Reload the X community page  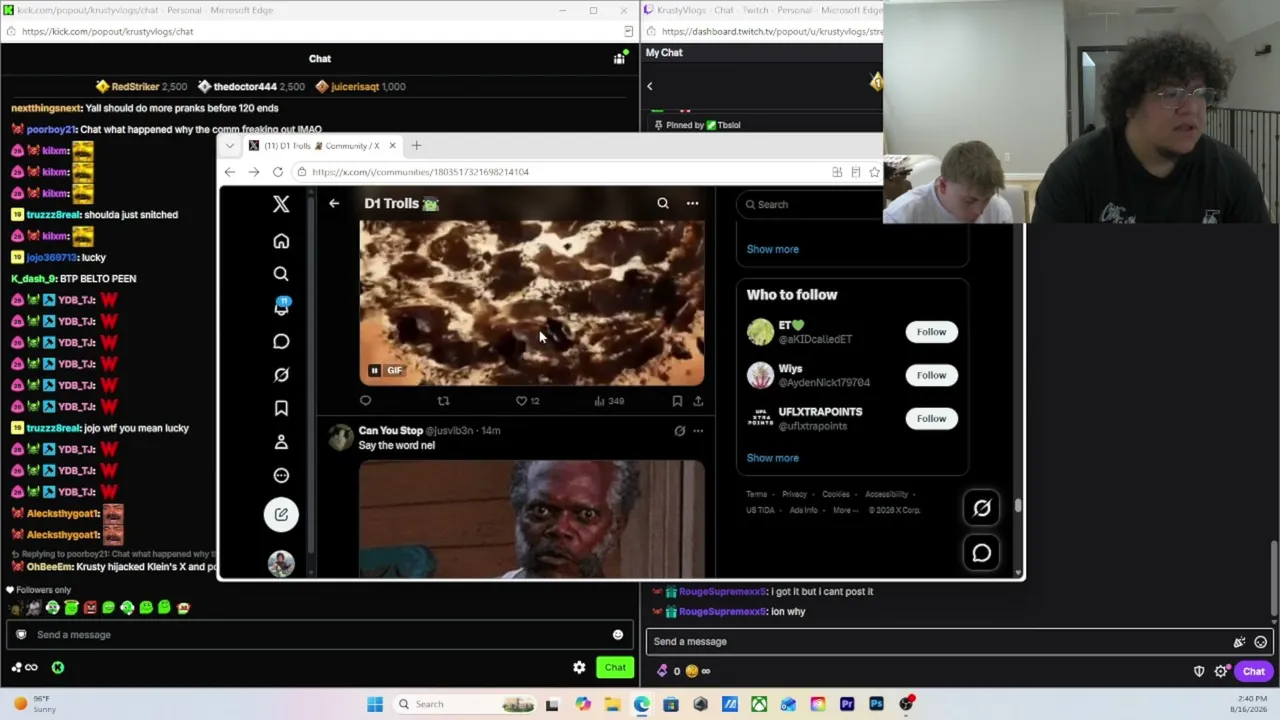pos(278,172)
